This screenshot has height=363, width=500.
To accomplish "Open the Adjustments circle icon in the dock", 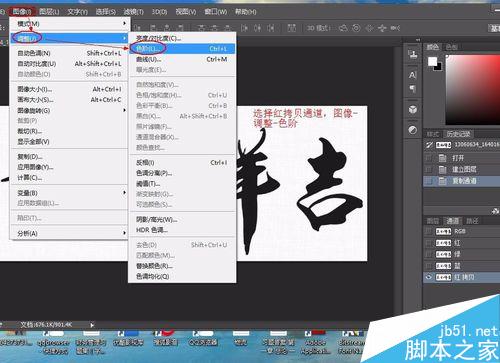I will tap(413, 130).
